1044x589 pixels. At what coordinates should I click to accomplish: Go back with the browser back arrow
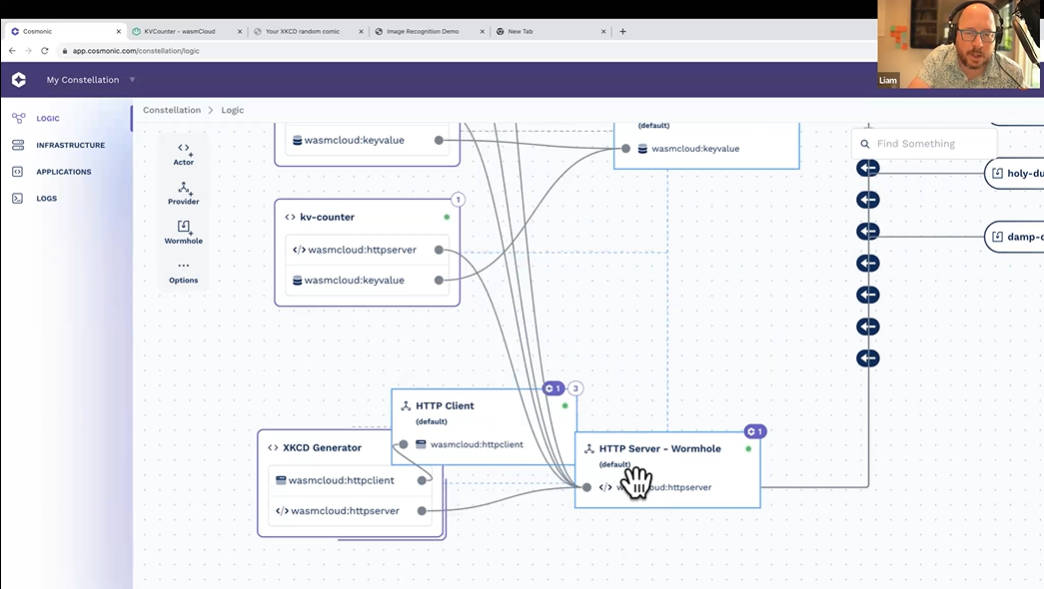tap(12, 51)
